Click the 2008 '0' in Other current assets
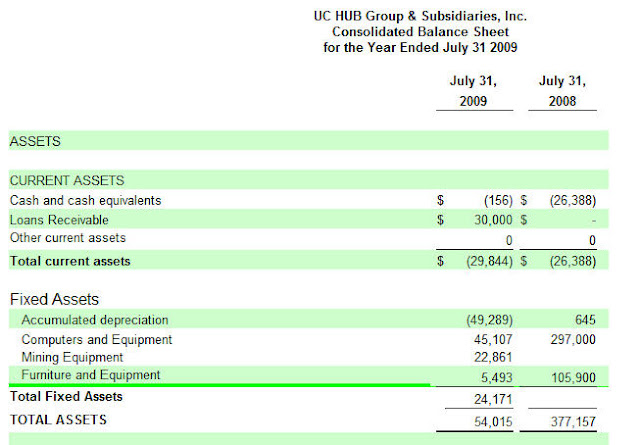640x445 pixels. (592, 240)
